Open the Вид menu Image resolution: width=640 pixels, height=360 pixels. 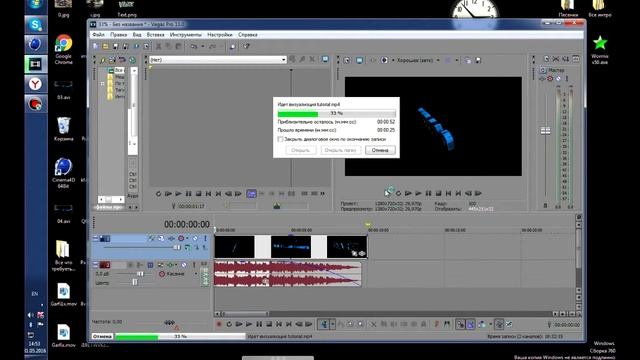137,35
